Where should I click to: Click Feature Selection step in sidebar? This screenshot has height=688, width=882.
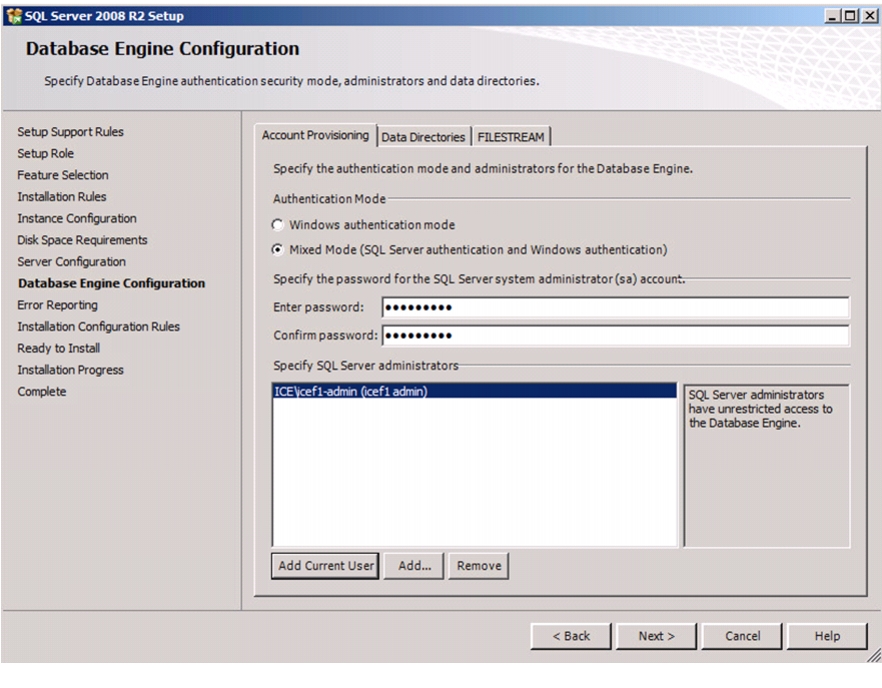[x=63, y=175]
